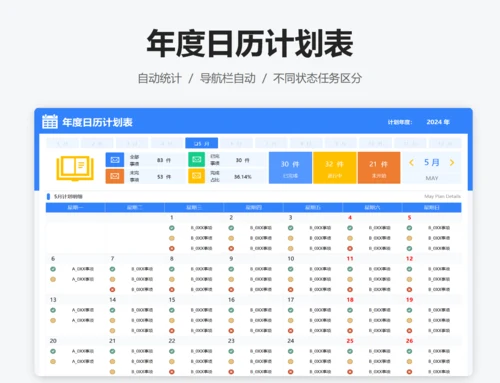This screenshot has width=500, height=383.
Task: Click the orange envelope icon for 未完事项
Action: click(x=115, y=176)
